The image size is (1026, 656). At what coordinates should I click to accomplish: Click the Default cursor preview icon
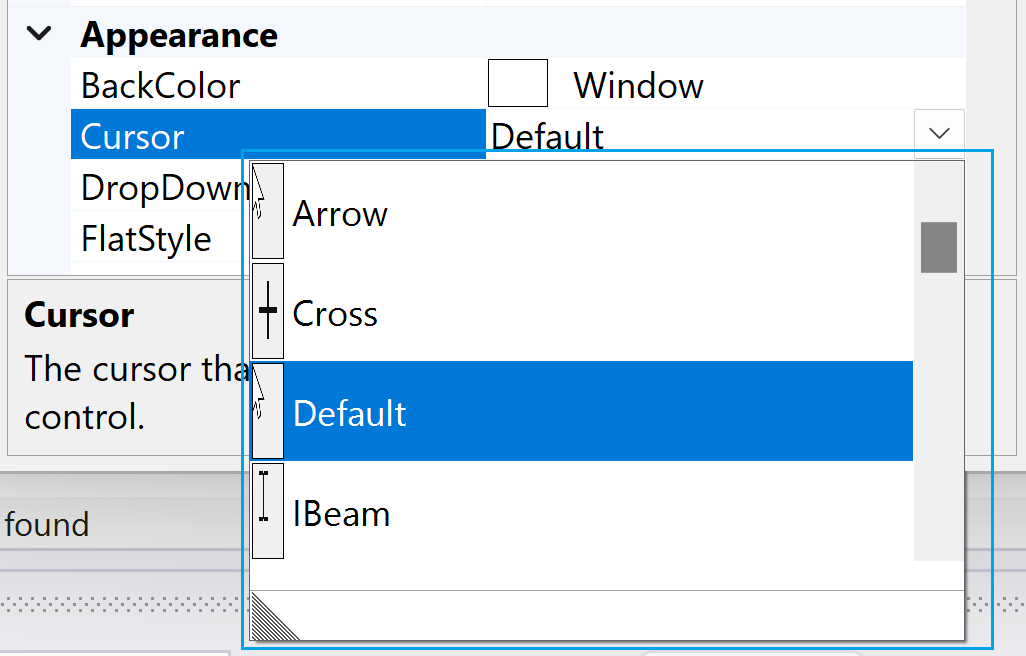pos(267,411)
